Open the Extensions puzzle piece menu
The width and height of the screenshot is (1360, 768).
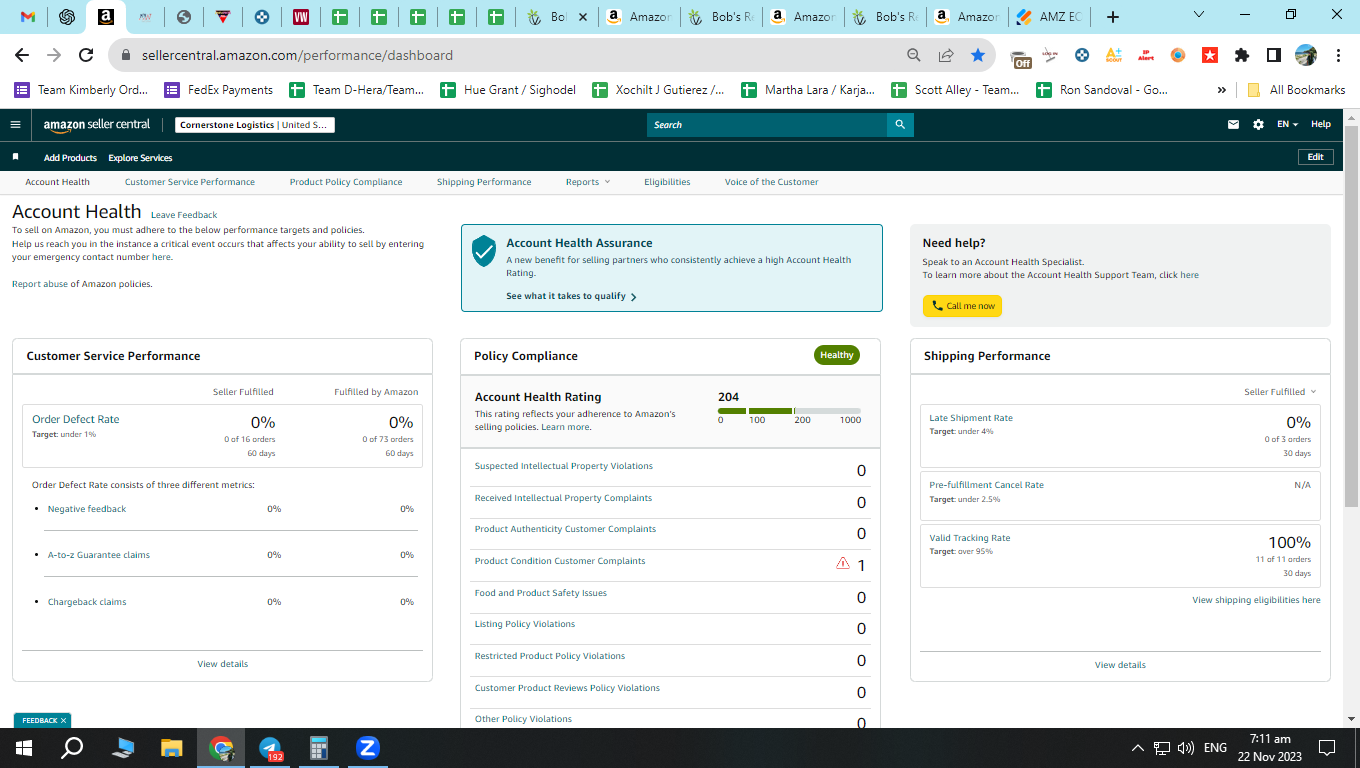coord(1242,55)
